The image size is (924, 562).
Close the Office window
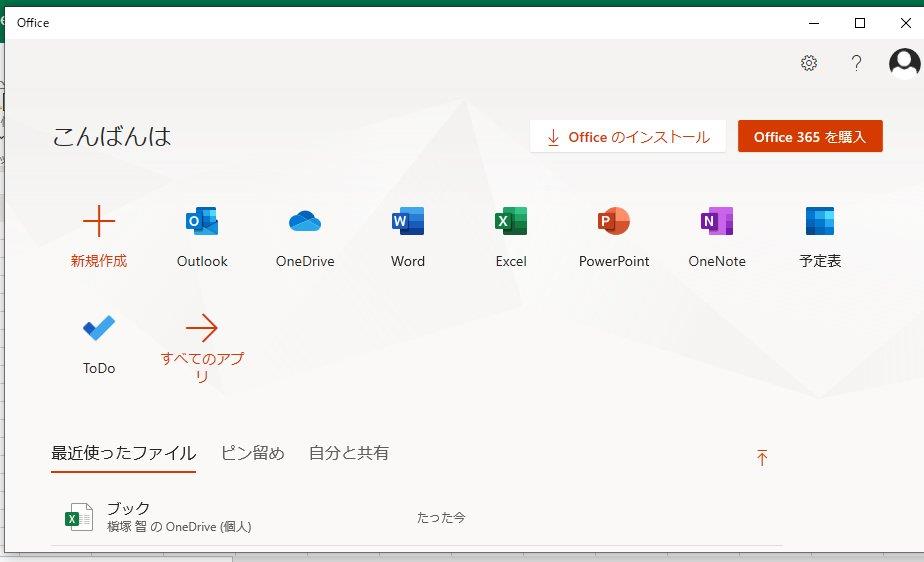pos(906,23)
